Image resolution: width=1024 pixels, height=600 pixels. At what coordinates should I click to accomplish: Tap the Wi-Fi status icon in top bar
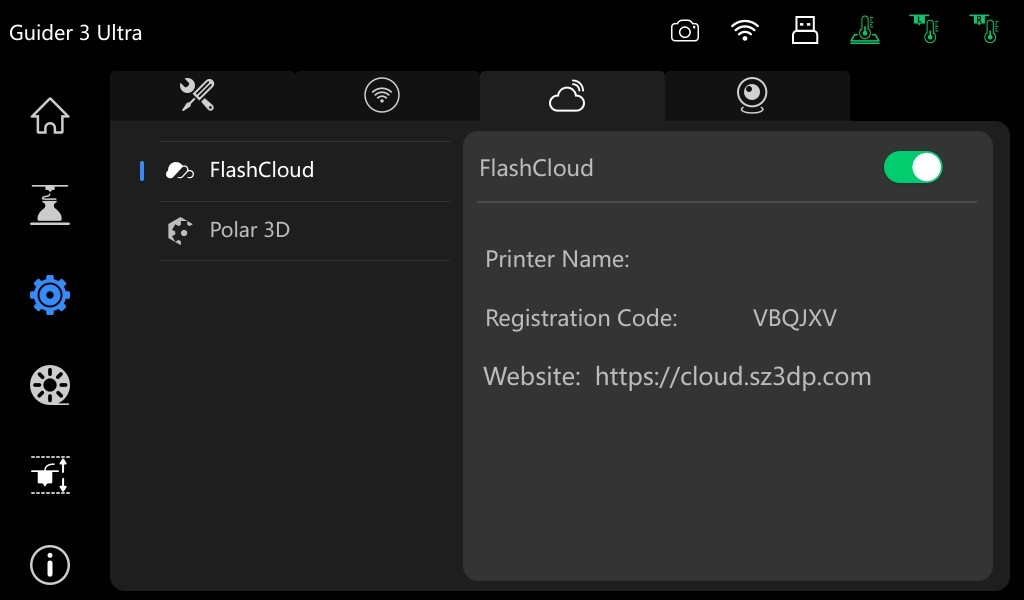[x=744, y=30]
